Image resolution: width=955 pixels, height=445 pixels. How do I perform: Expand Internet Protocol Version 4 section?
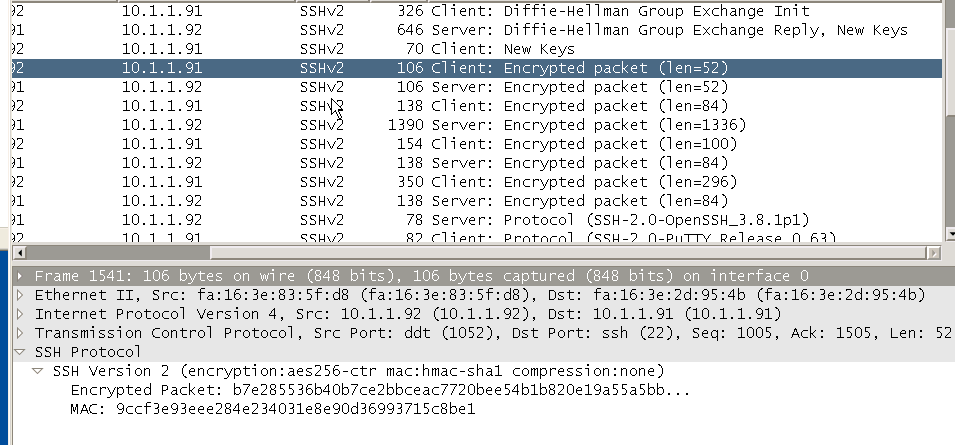[20, 314]
